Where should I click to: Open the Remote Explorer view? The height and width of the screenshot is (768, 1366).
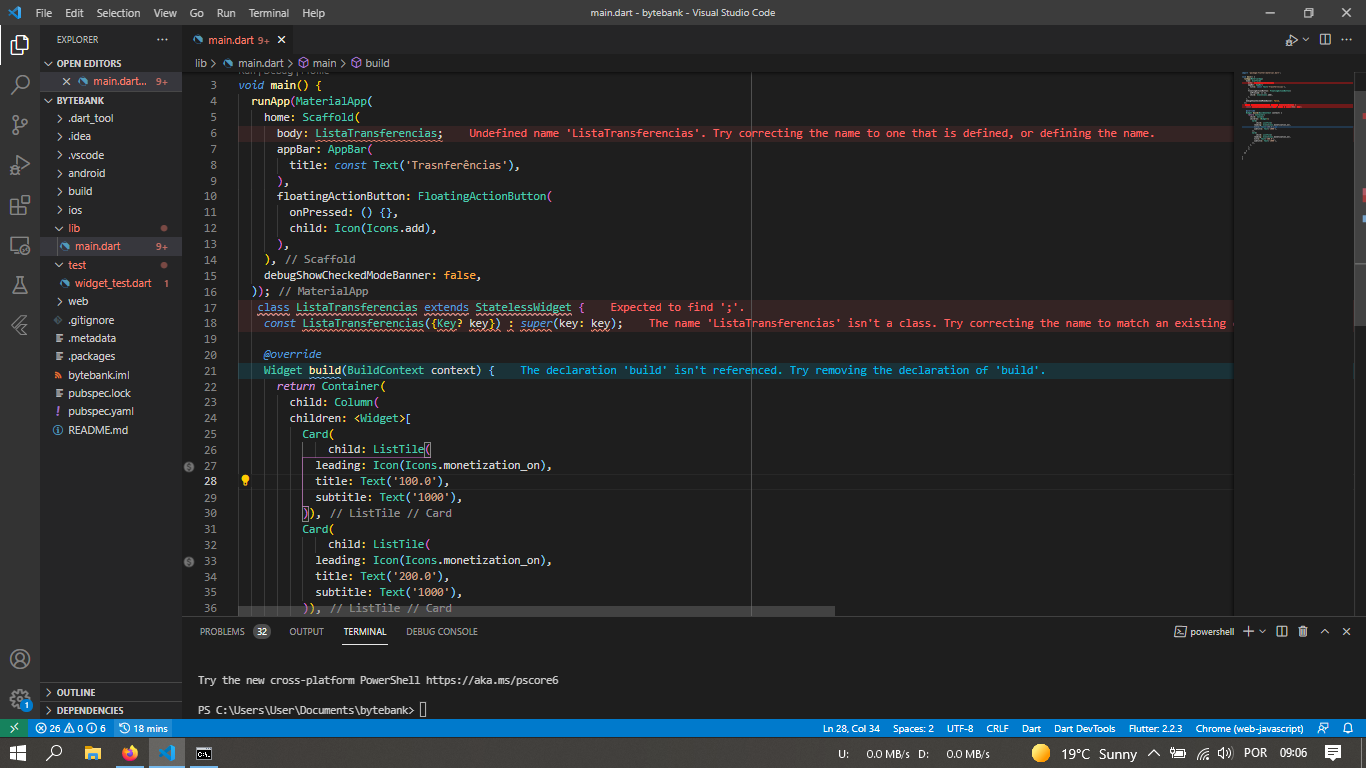point(20,245)
